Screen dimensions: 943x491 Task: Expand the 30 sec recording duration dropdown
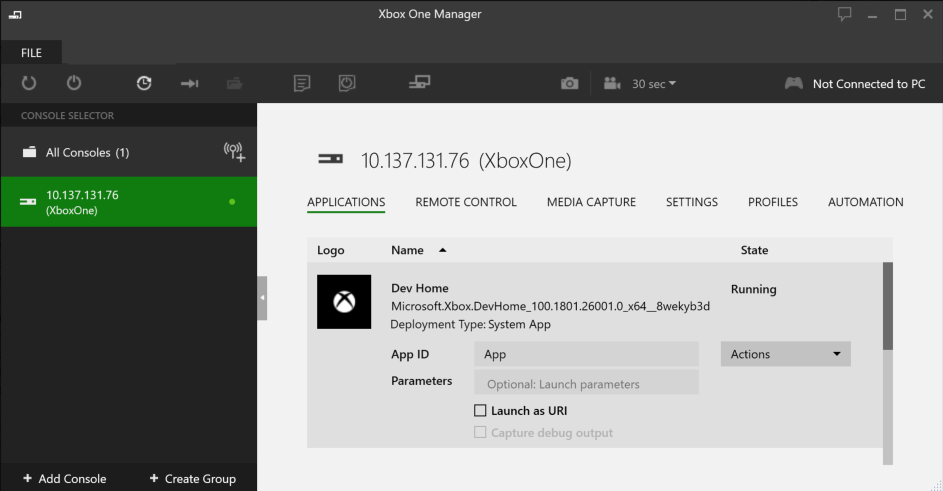(654, 84)
